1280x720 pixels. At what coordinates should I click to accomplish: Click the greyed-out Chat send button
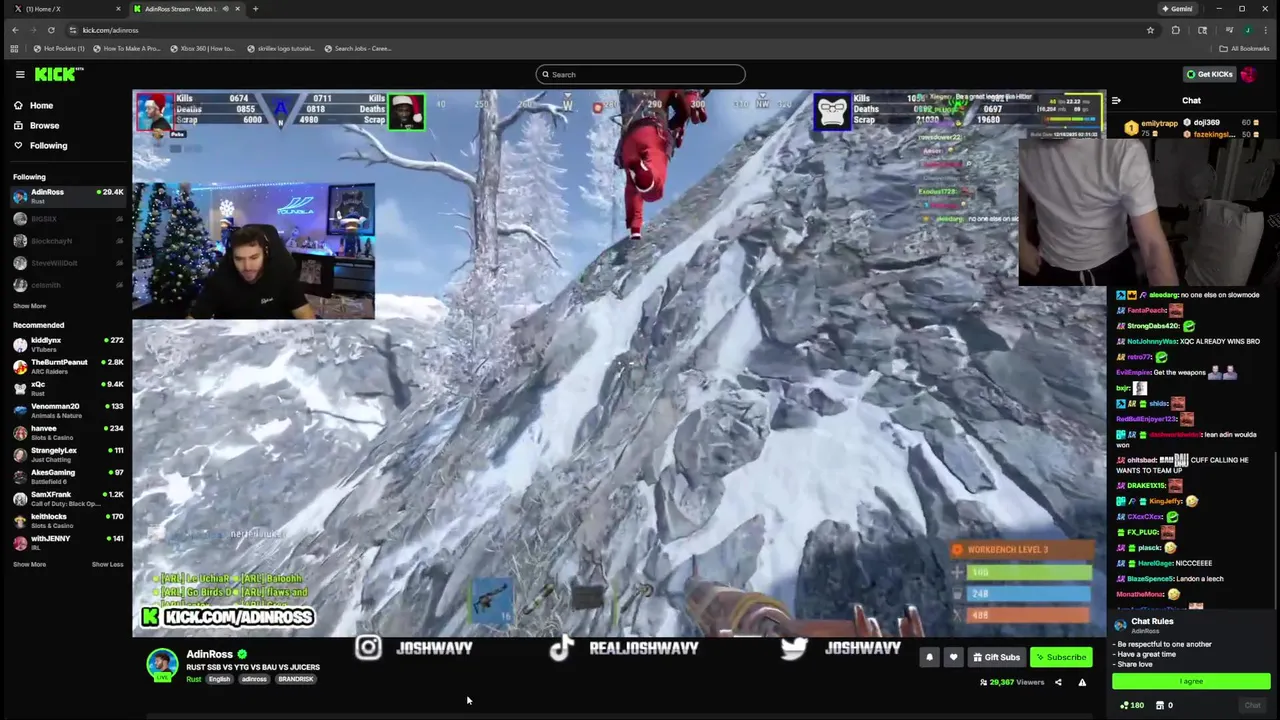pos(1252,705)
